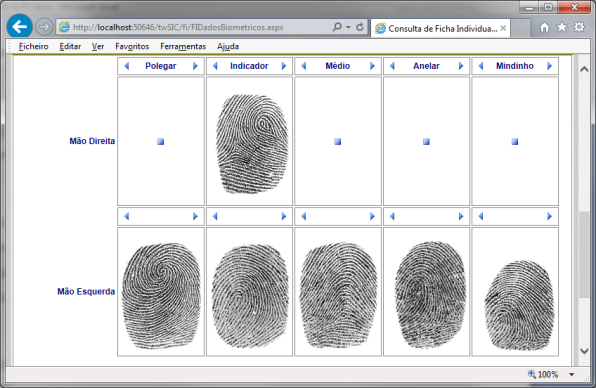The height and width of the screenshot is (388, 596).
Task: Click left arrow above left-hand Anelar print
Action: tap(392, 217)
